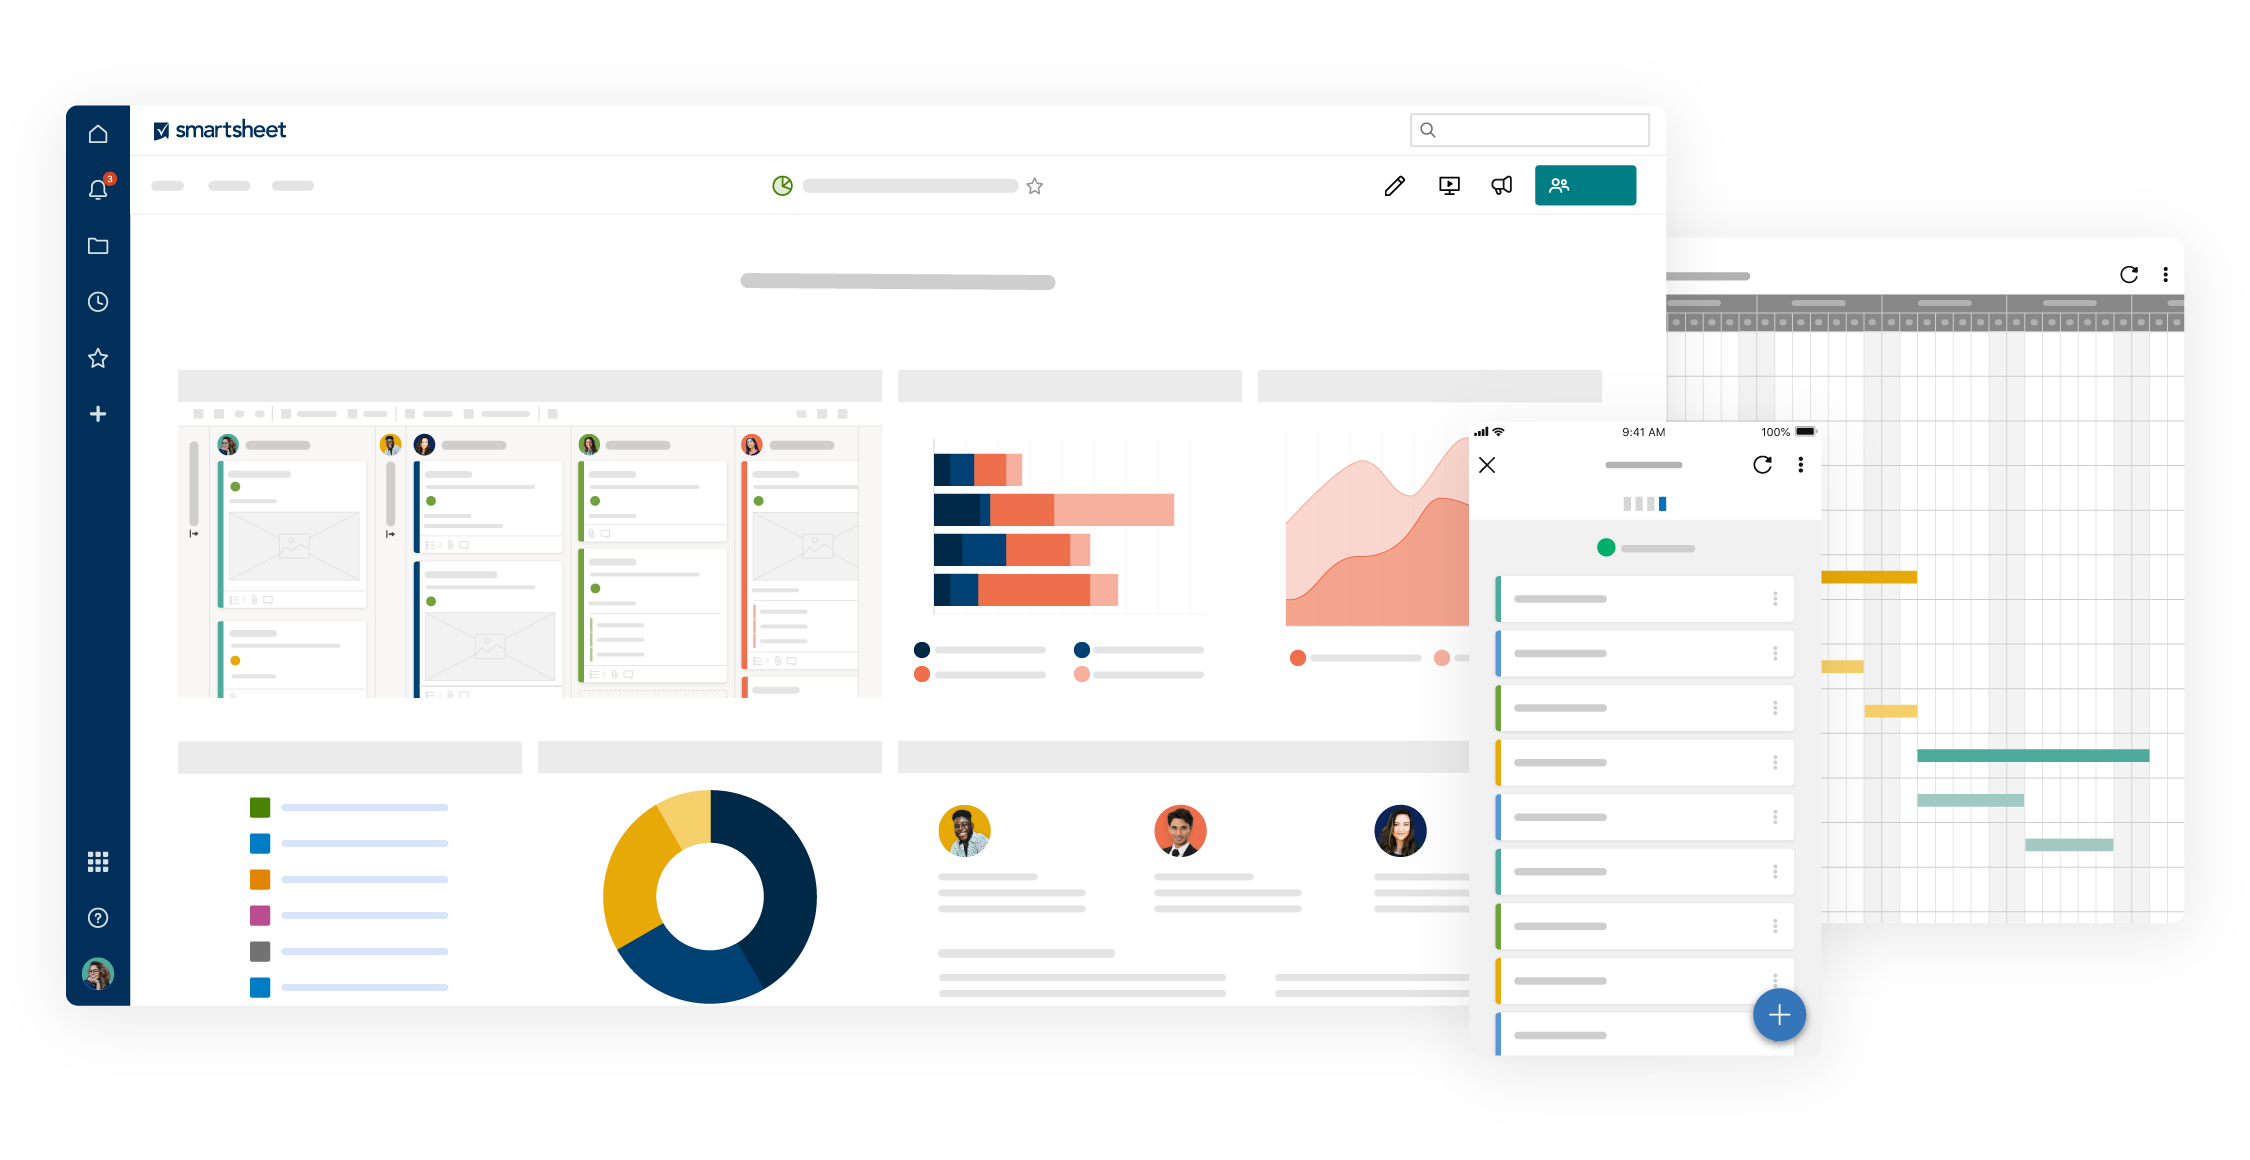Viewport: 2250px width, 1160px height.
Task: Click the Help question mark icon
Action: (99, 914)
